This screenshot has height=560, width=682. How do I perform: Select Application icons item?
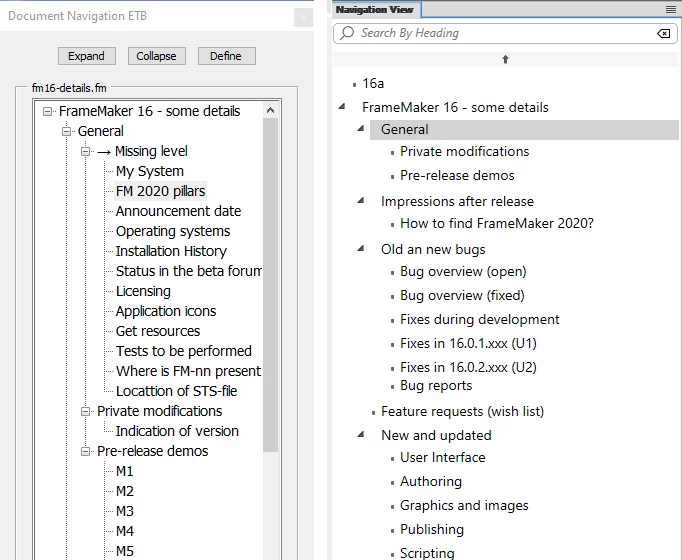point(166,311)
